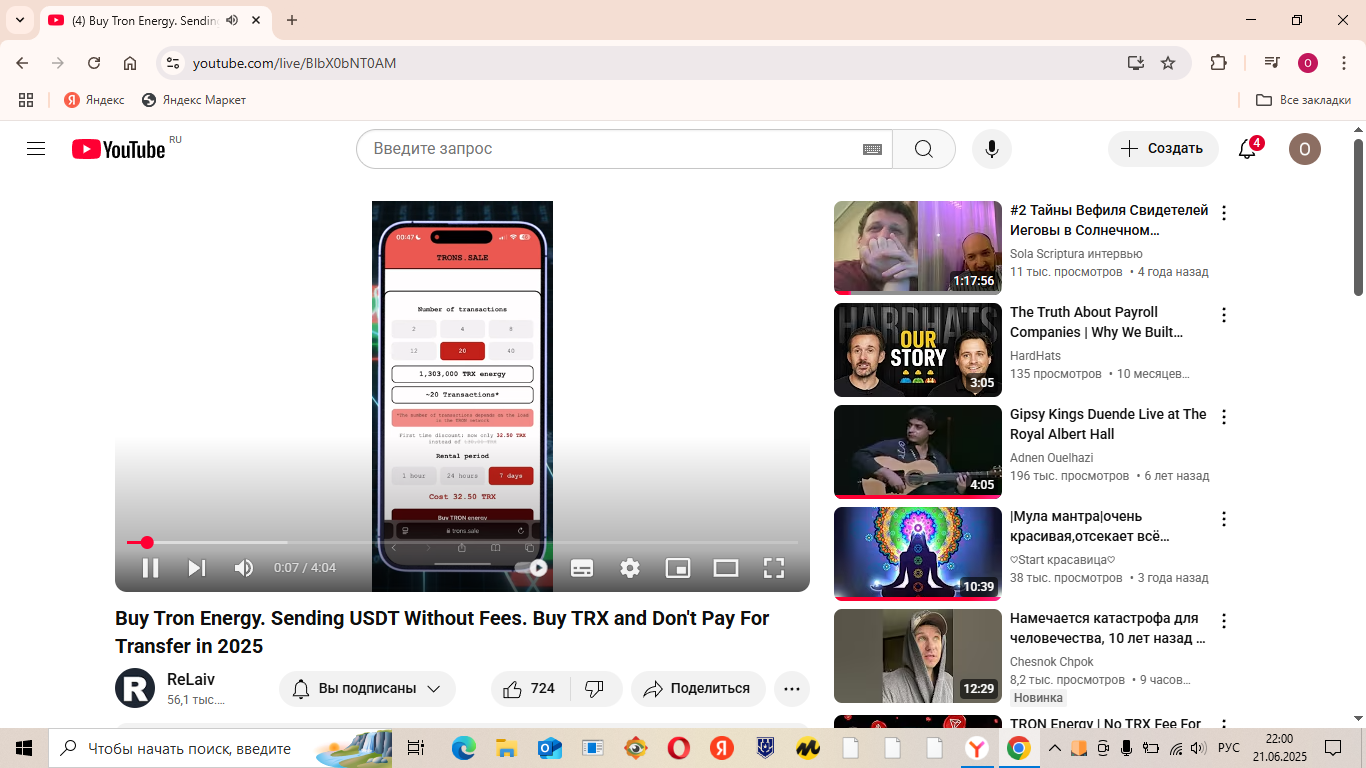Viewport: 1366px width, 768px height.
Task: Start voice search with microphone
Action: coord(992,149)
